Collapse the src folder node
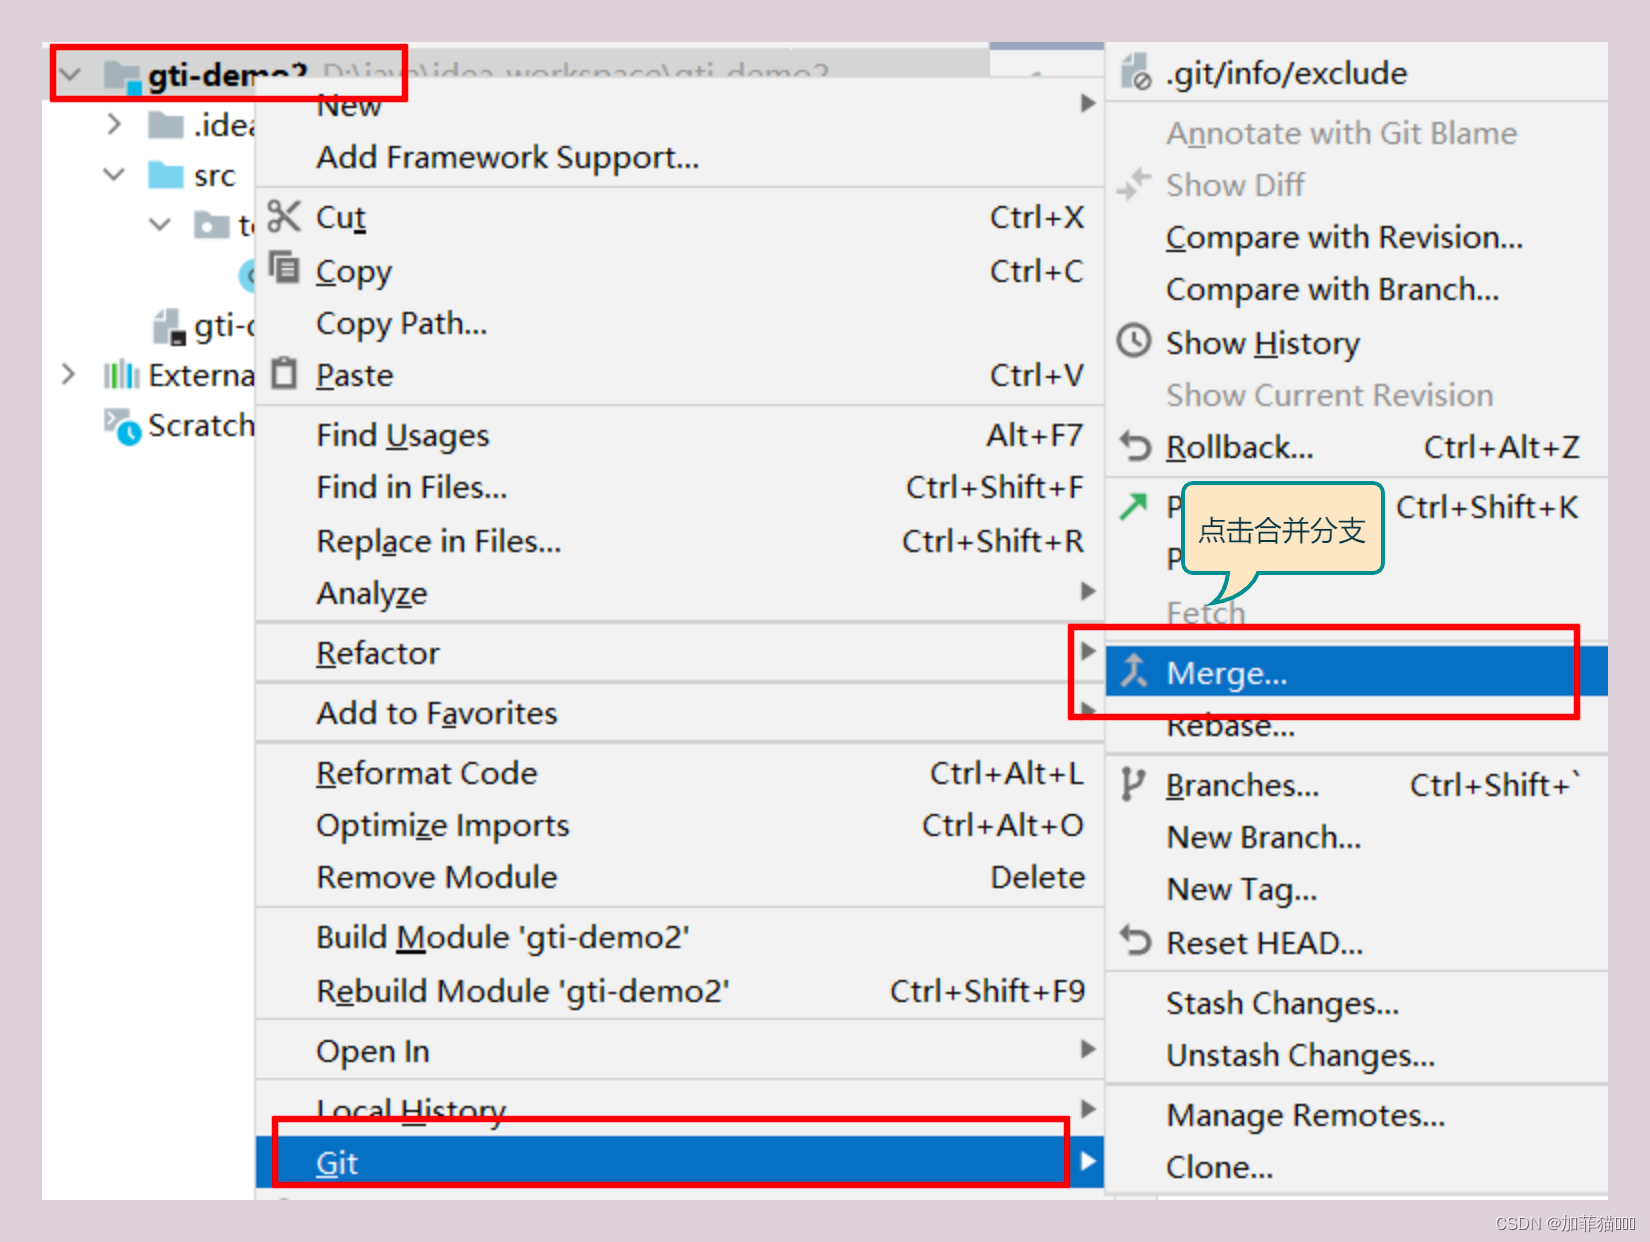Viewport: 1650px width, 1242px height. [114, 175]
